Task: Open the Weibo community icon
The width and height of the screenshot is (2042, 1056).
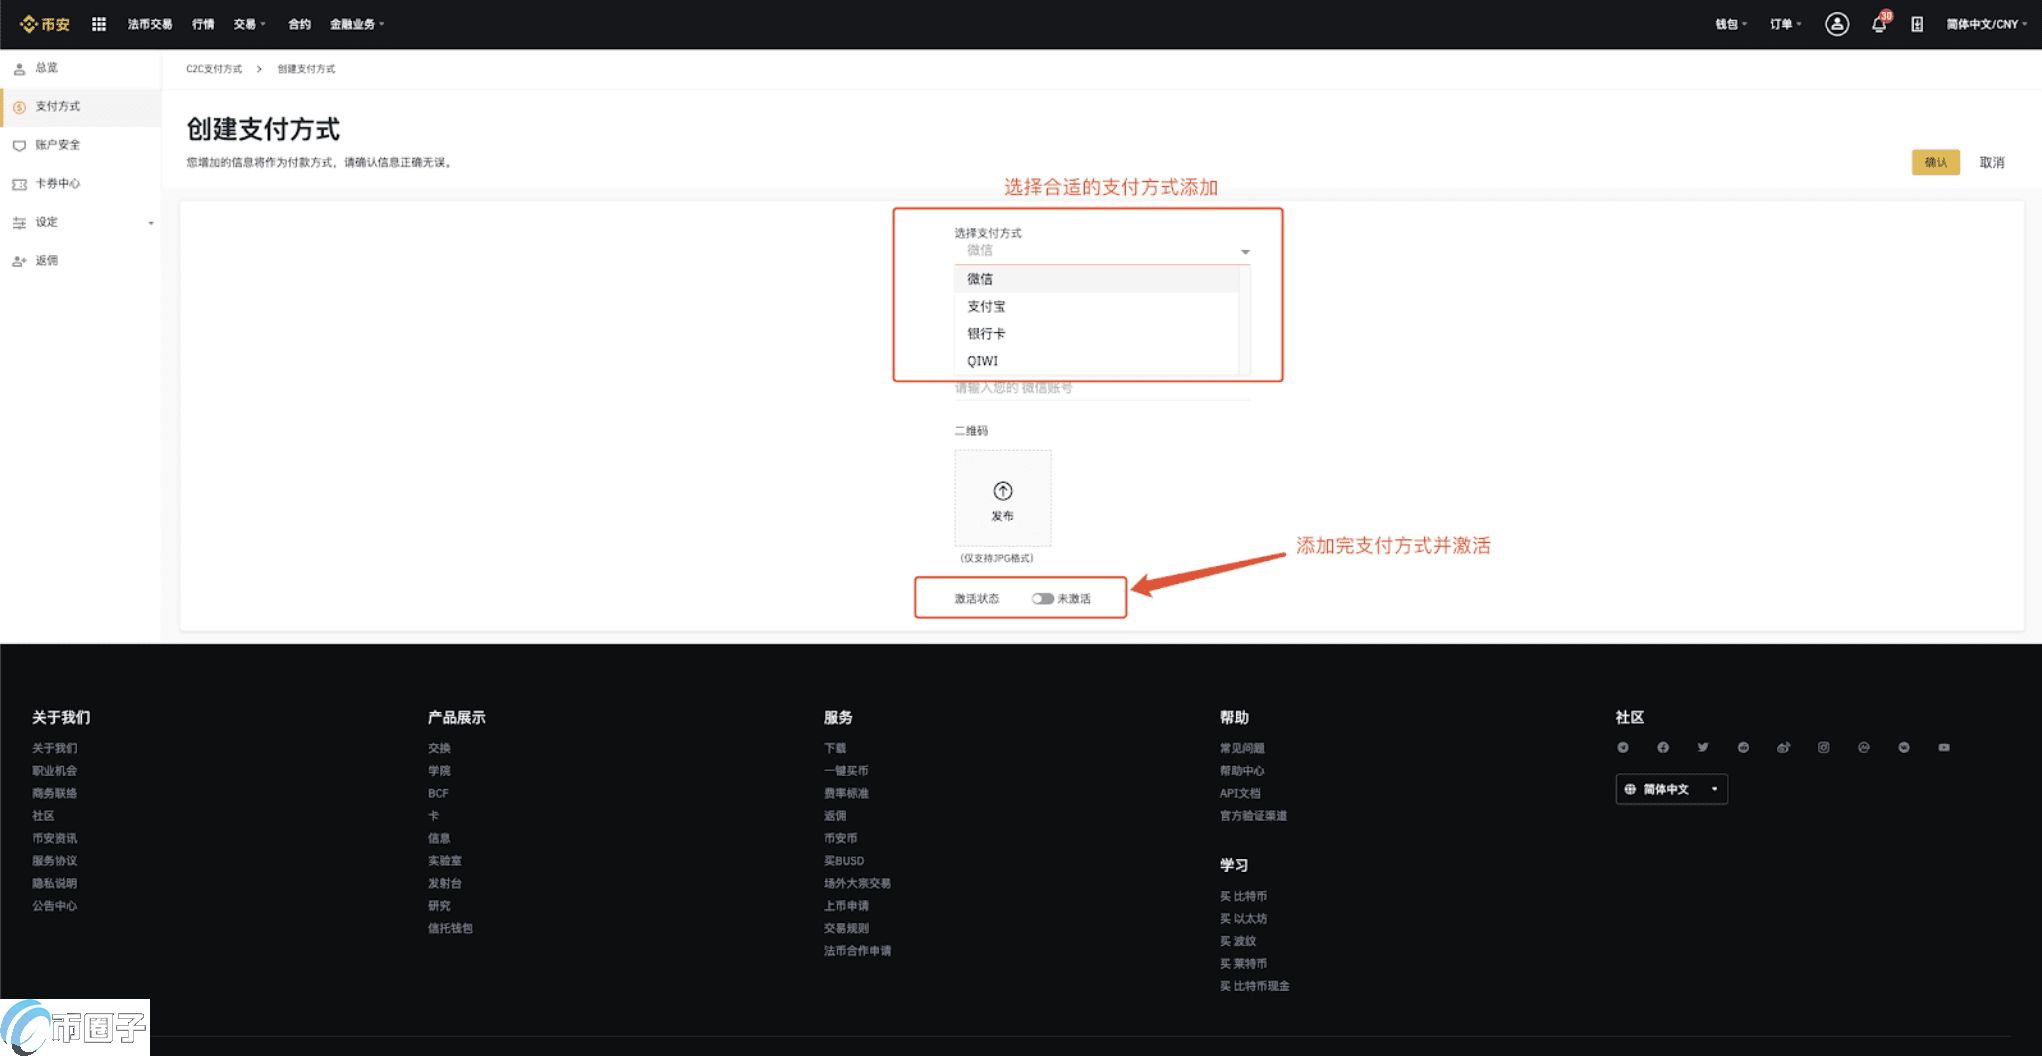Action: pos(1783,747)
